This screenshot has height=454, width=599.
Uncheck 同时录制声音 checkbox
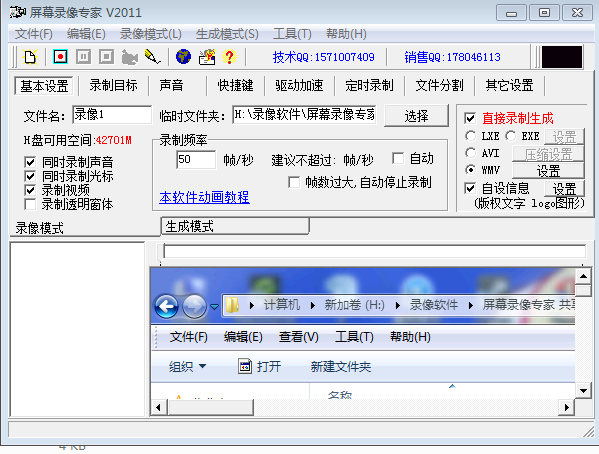coord(30,162)
